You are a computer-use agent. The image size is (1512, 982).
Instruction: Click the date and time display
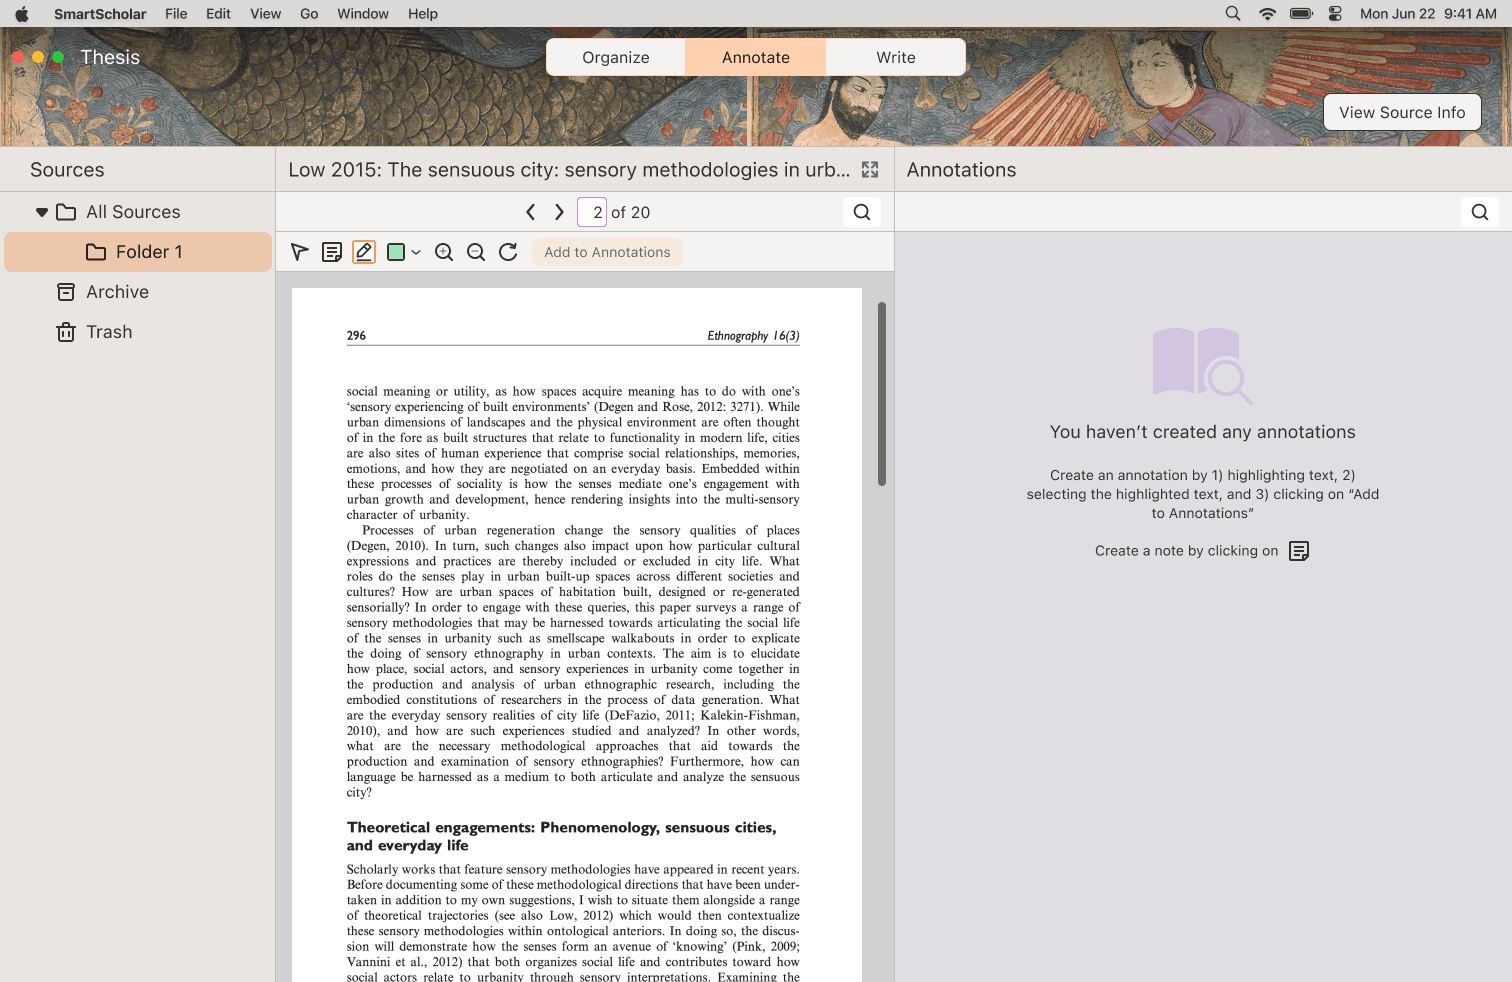click(x=1428, y=14)
